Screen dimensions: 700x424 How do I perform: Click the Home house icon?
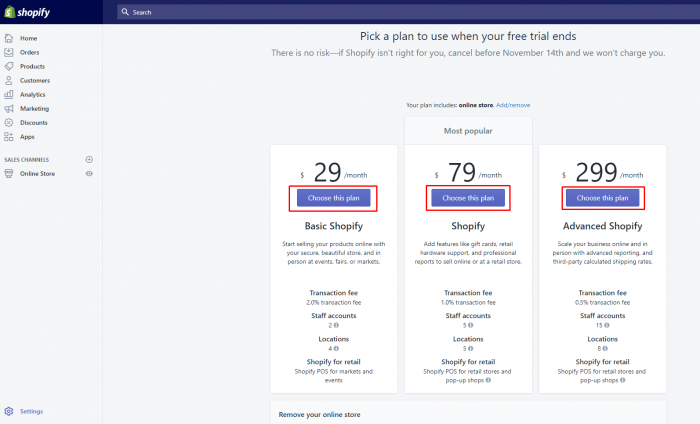[8, 38]
